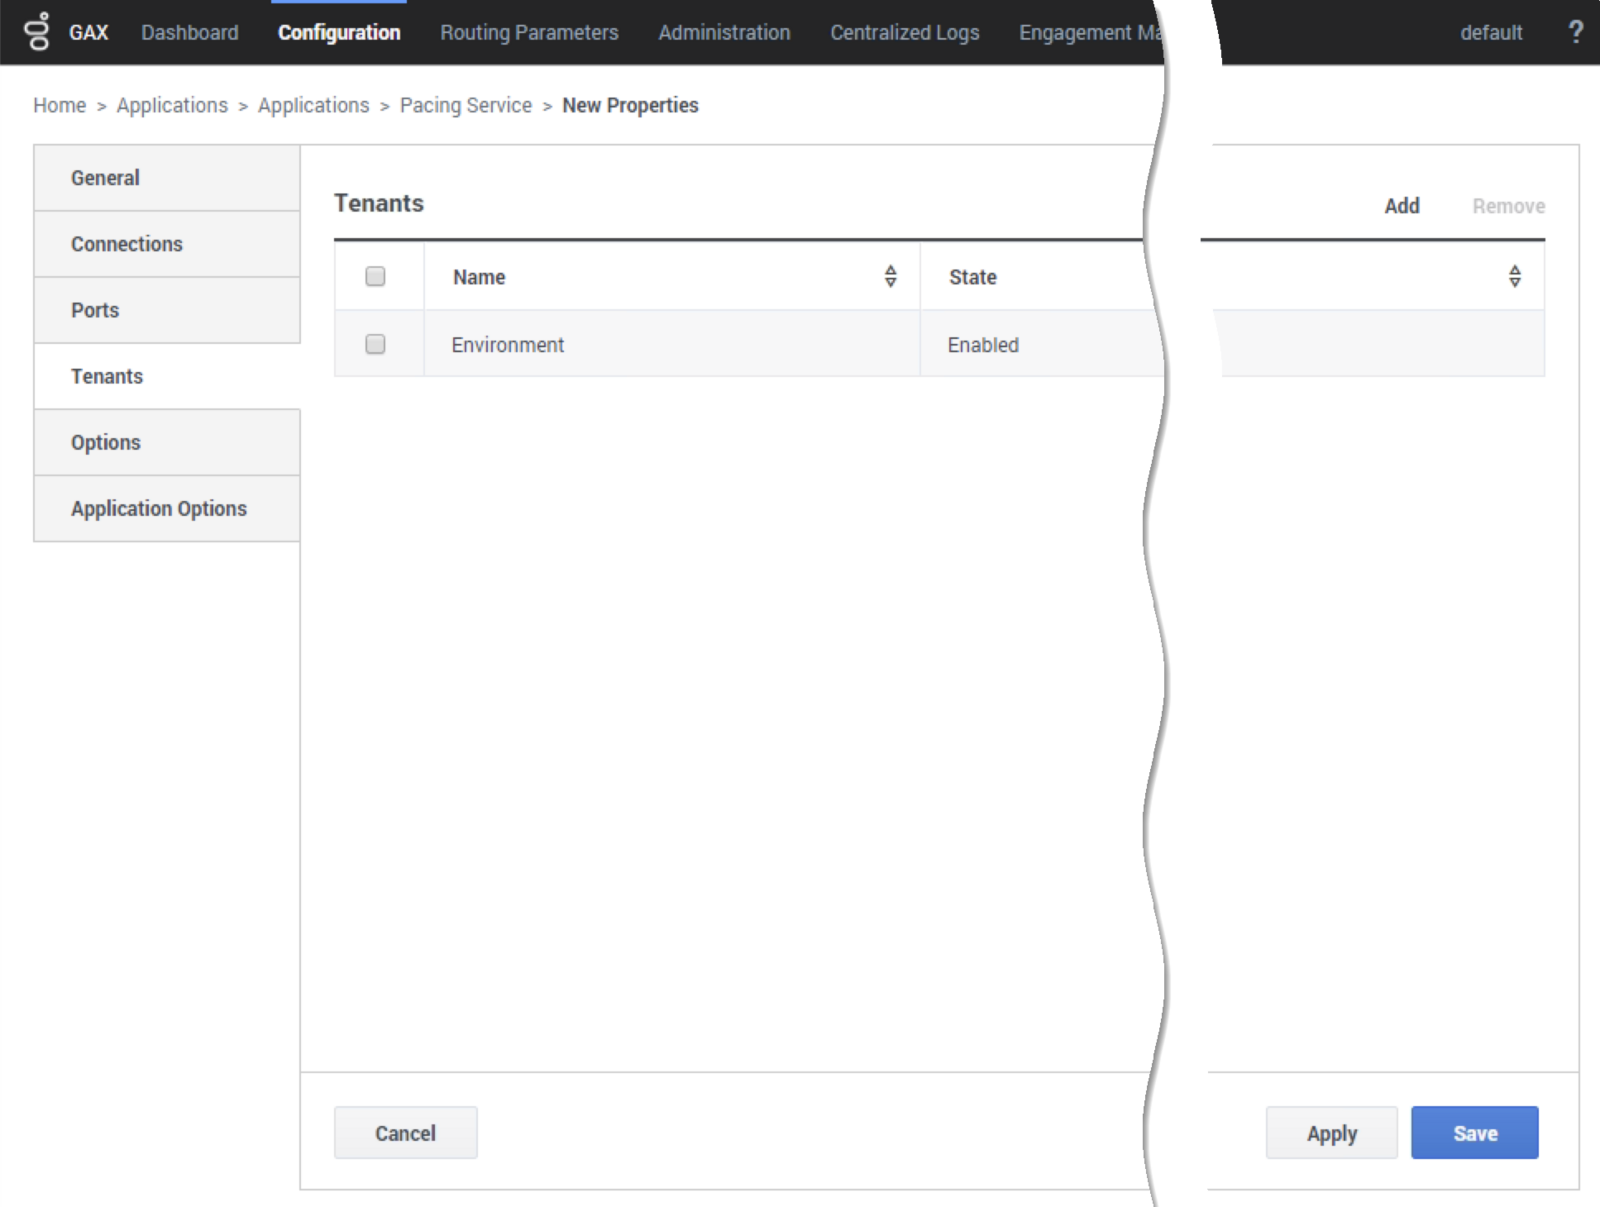Sort tenants by Name column arrows

click(890, 276)
